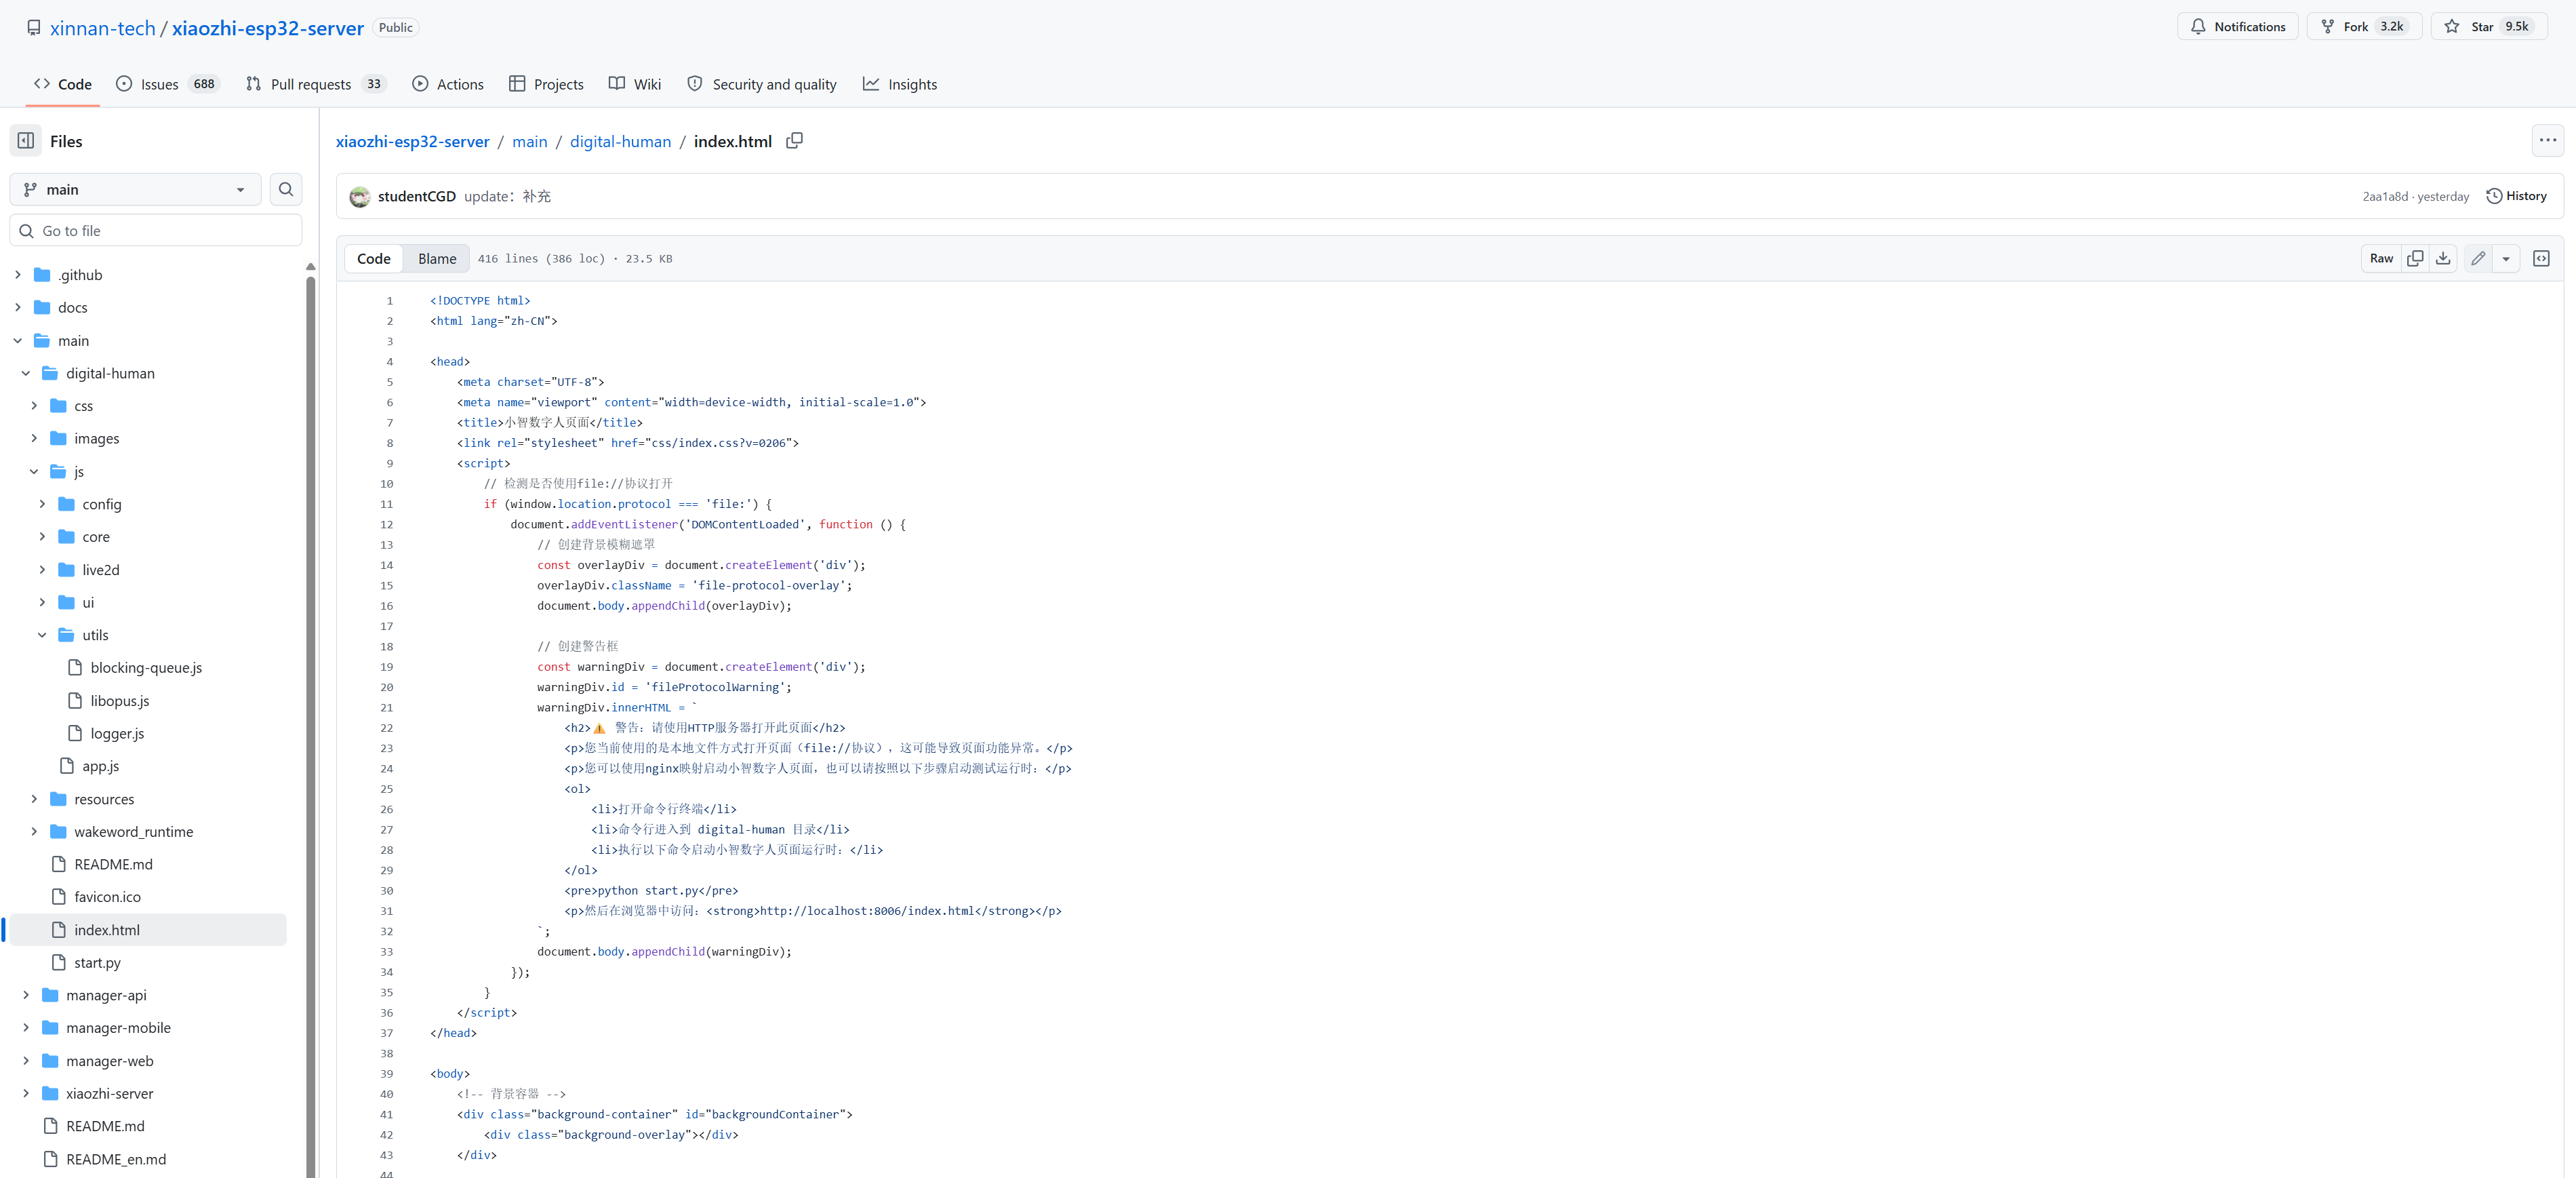Open libopus.js file

pyautogui.click(x=120, y=701)
